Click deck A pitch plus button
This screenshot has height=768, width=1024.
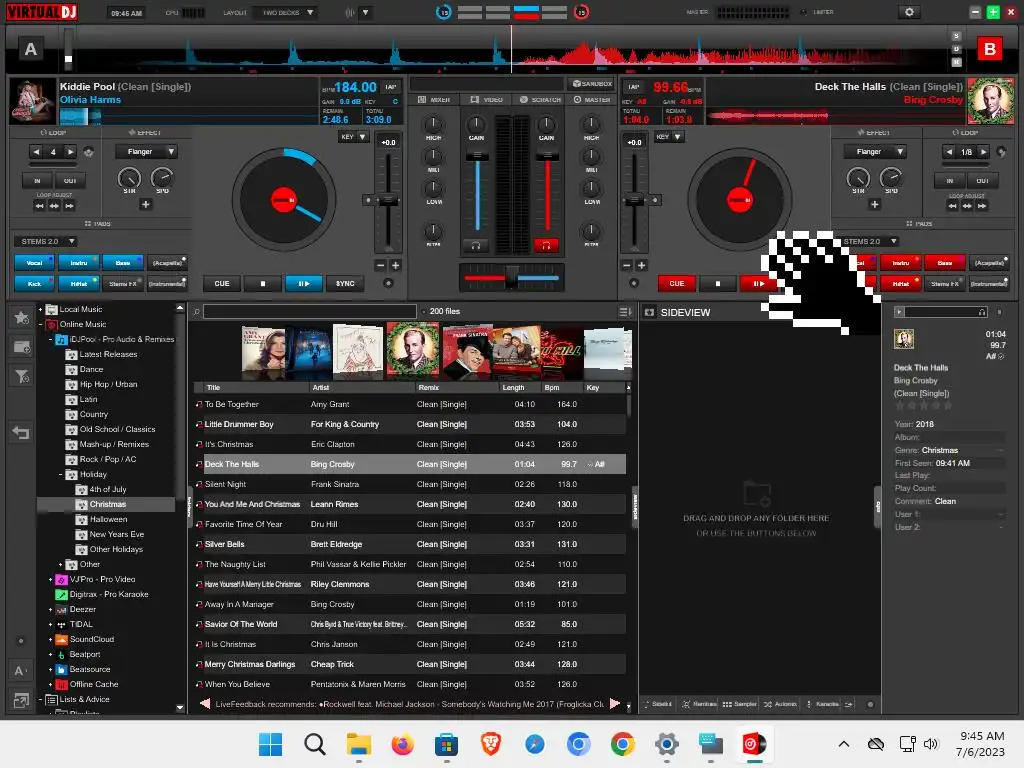396,265
